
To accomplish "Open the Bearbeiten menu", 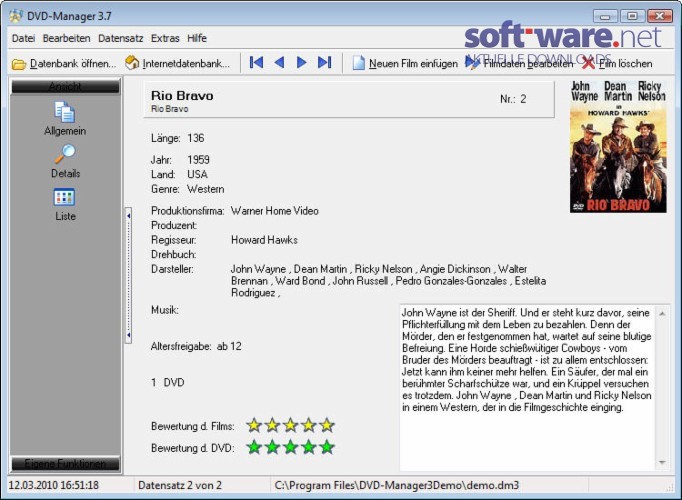I will coord(67,38).
